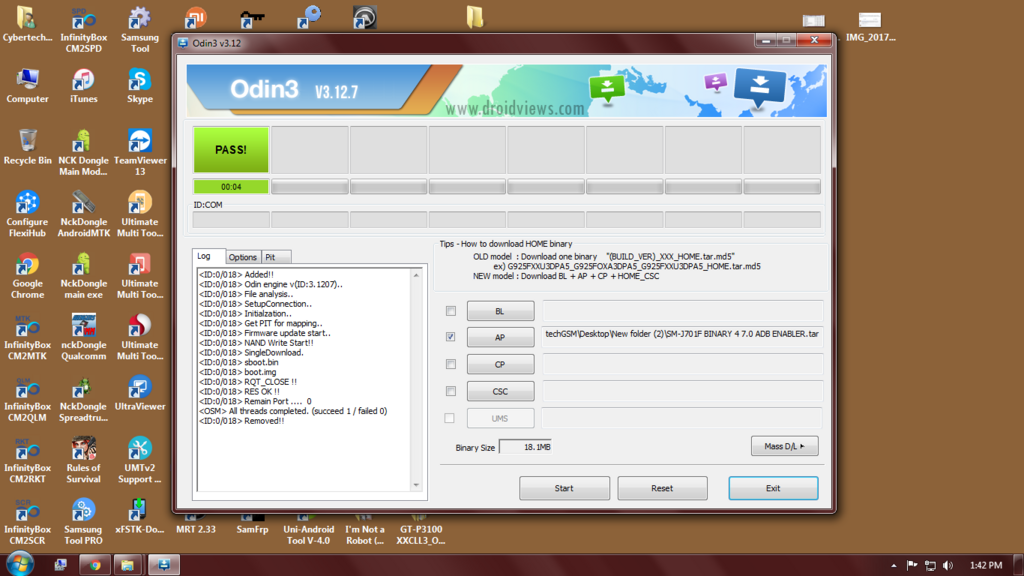Click the green PASS! status box
The height and width of the screenshot is (576, 1024).
[x=231, y=150]
